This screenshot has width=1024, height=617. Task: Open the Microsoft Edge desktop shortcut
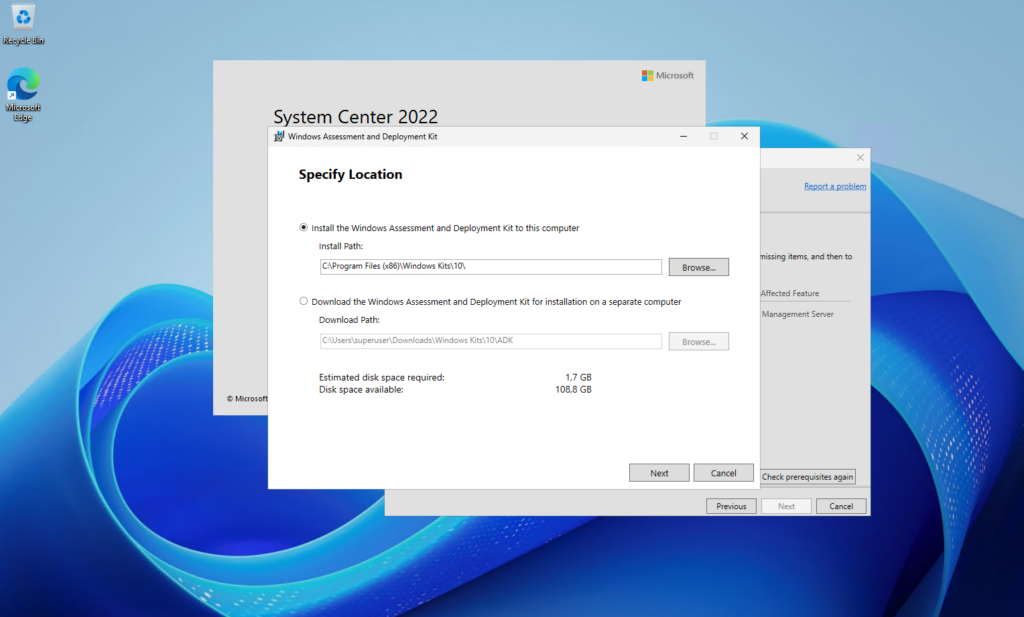23,95
